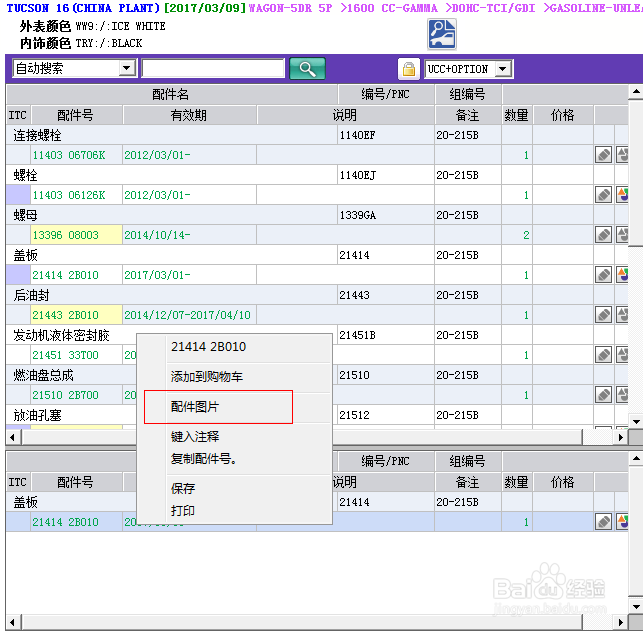Click purple ITC cell of 11403 06126K
Screen dimensions: 643x631
coord(18,195)
